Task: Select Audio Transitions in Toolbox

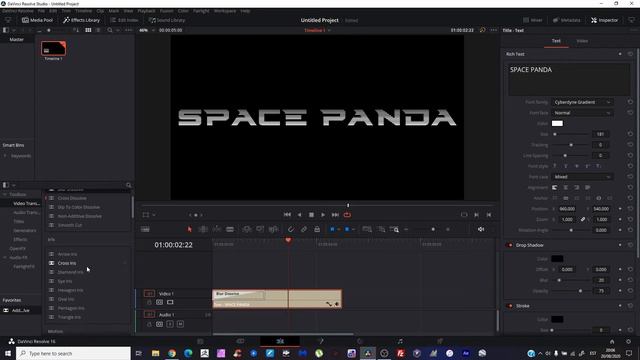Action: [x=27, y=212]
